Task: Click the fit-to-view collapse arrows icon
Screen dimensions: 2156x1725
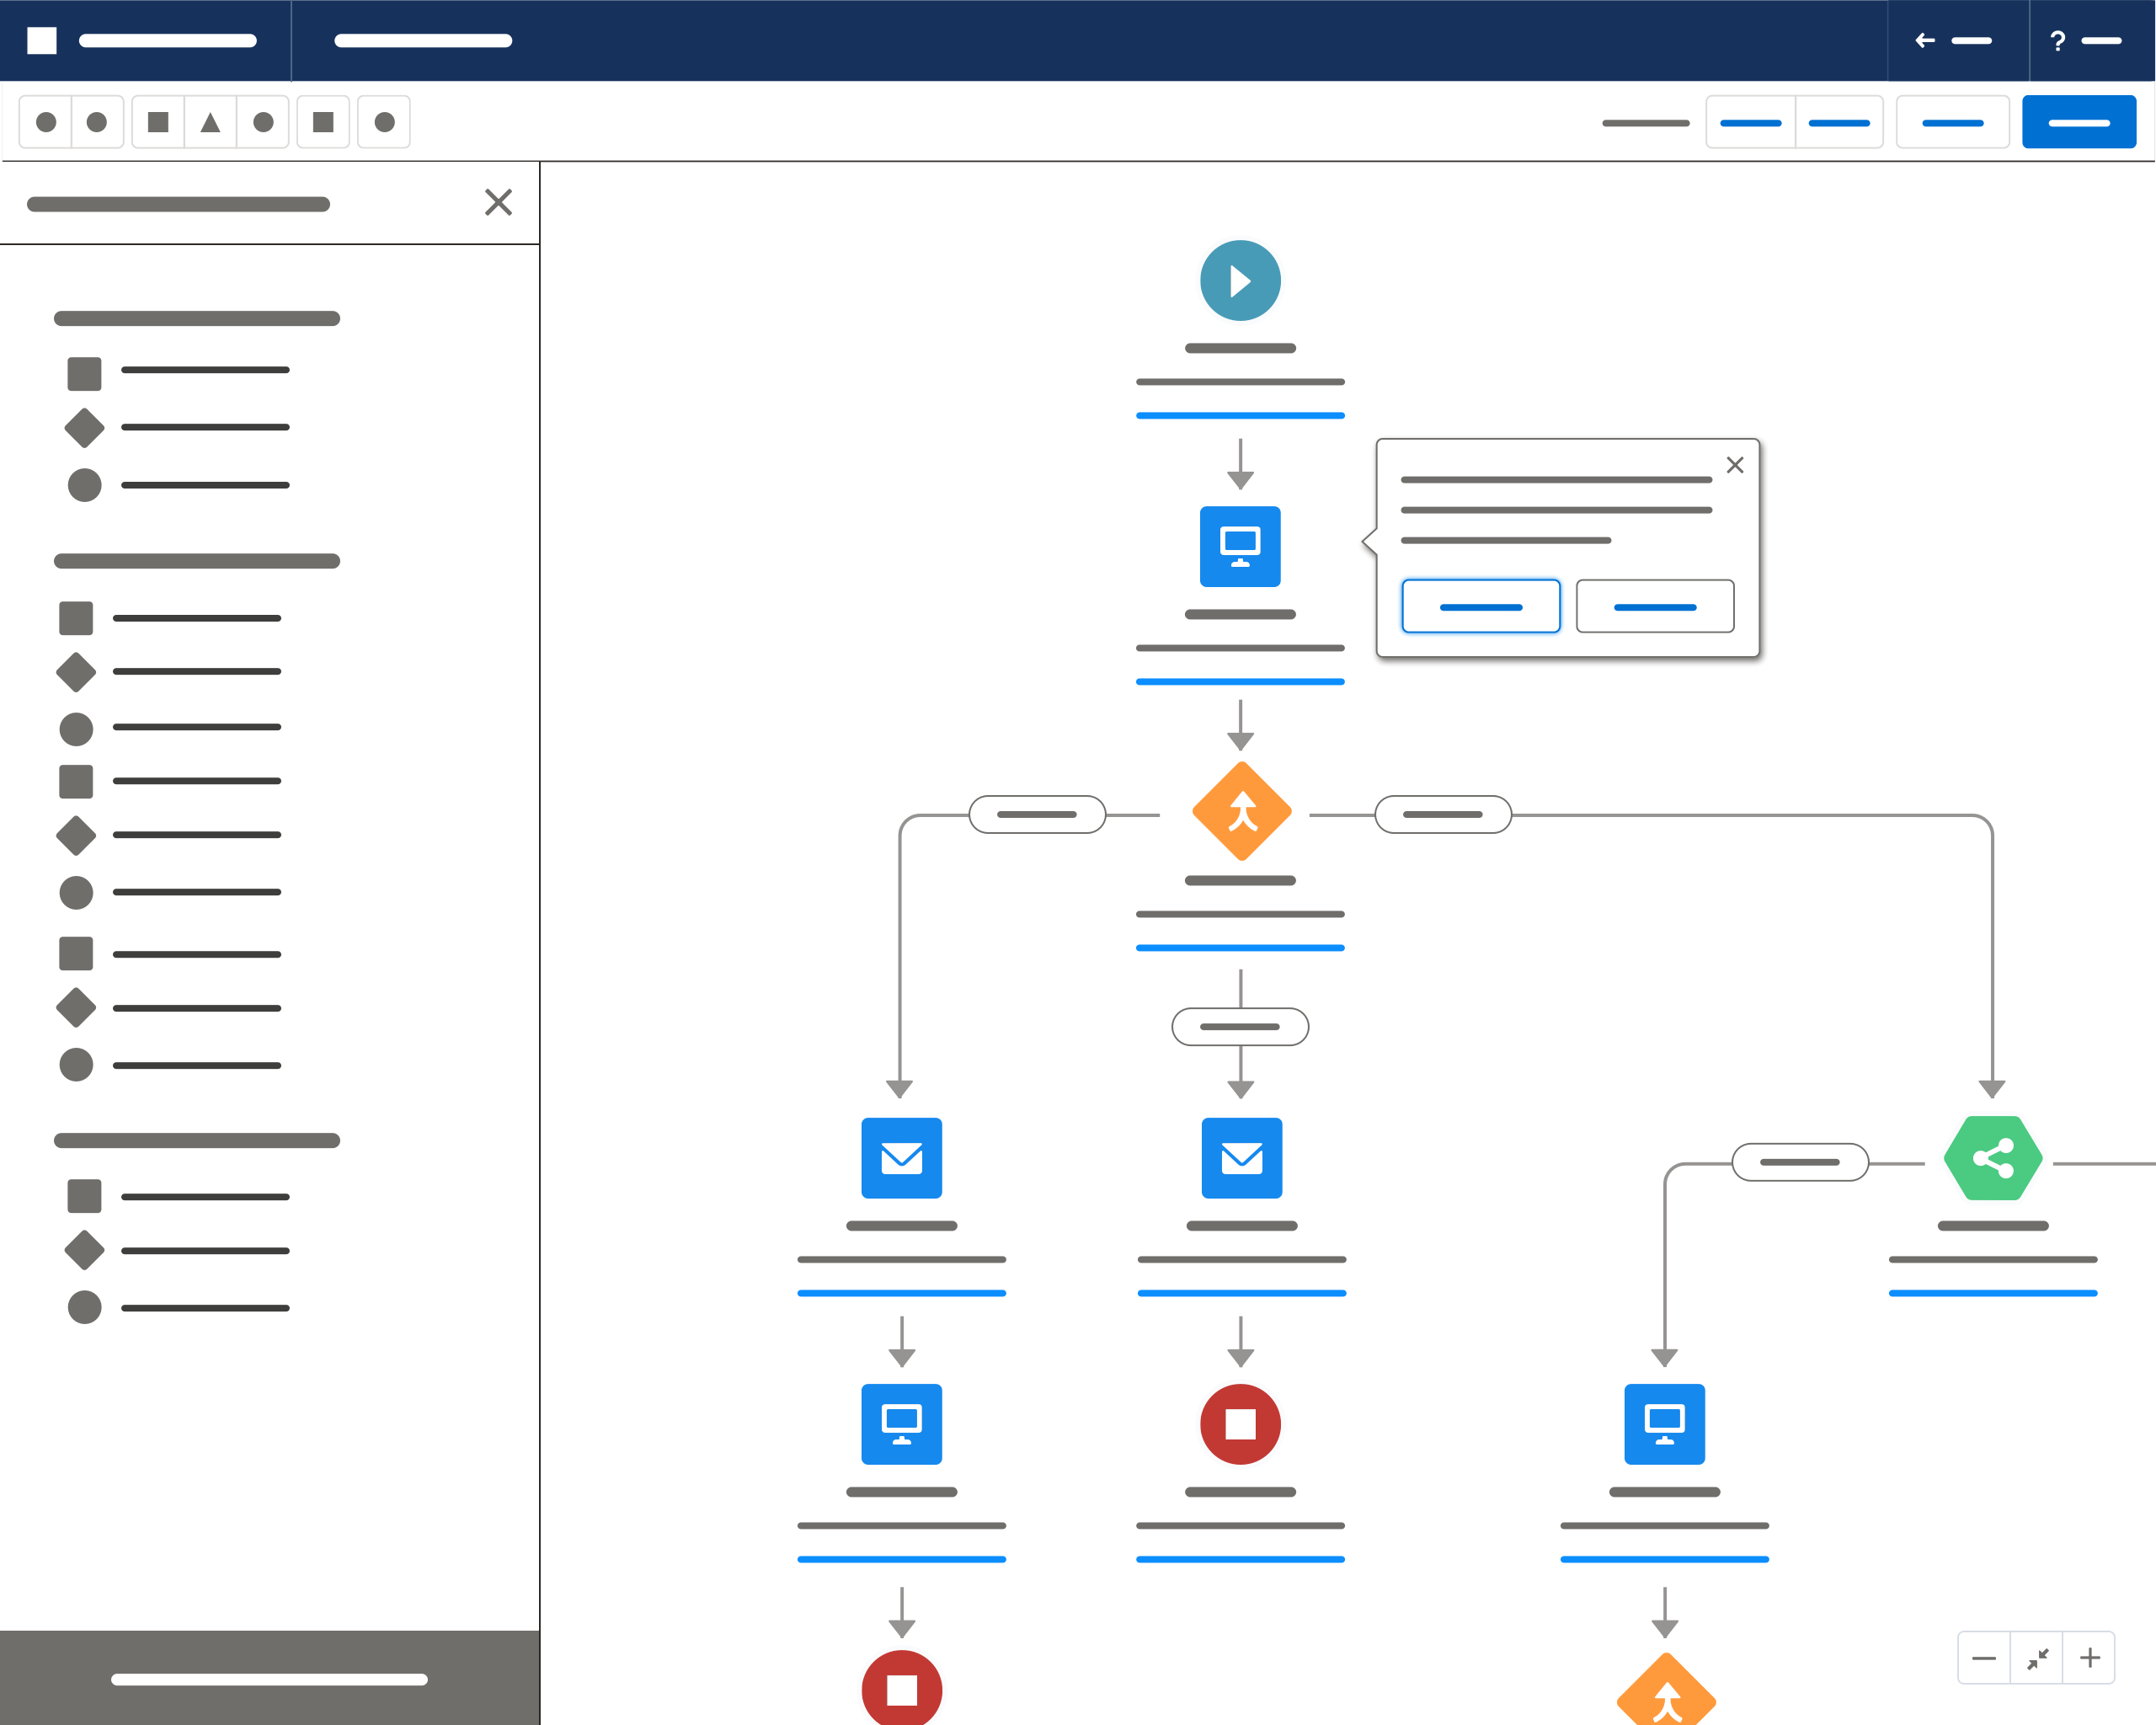Action: 2037,1658
